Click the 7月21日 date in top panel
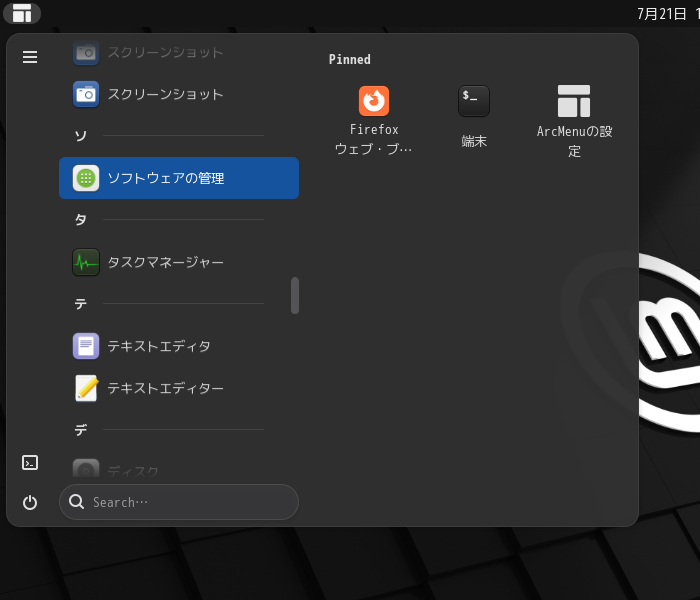This screenshot has height=600, width=700. tap(661, 13)
